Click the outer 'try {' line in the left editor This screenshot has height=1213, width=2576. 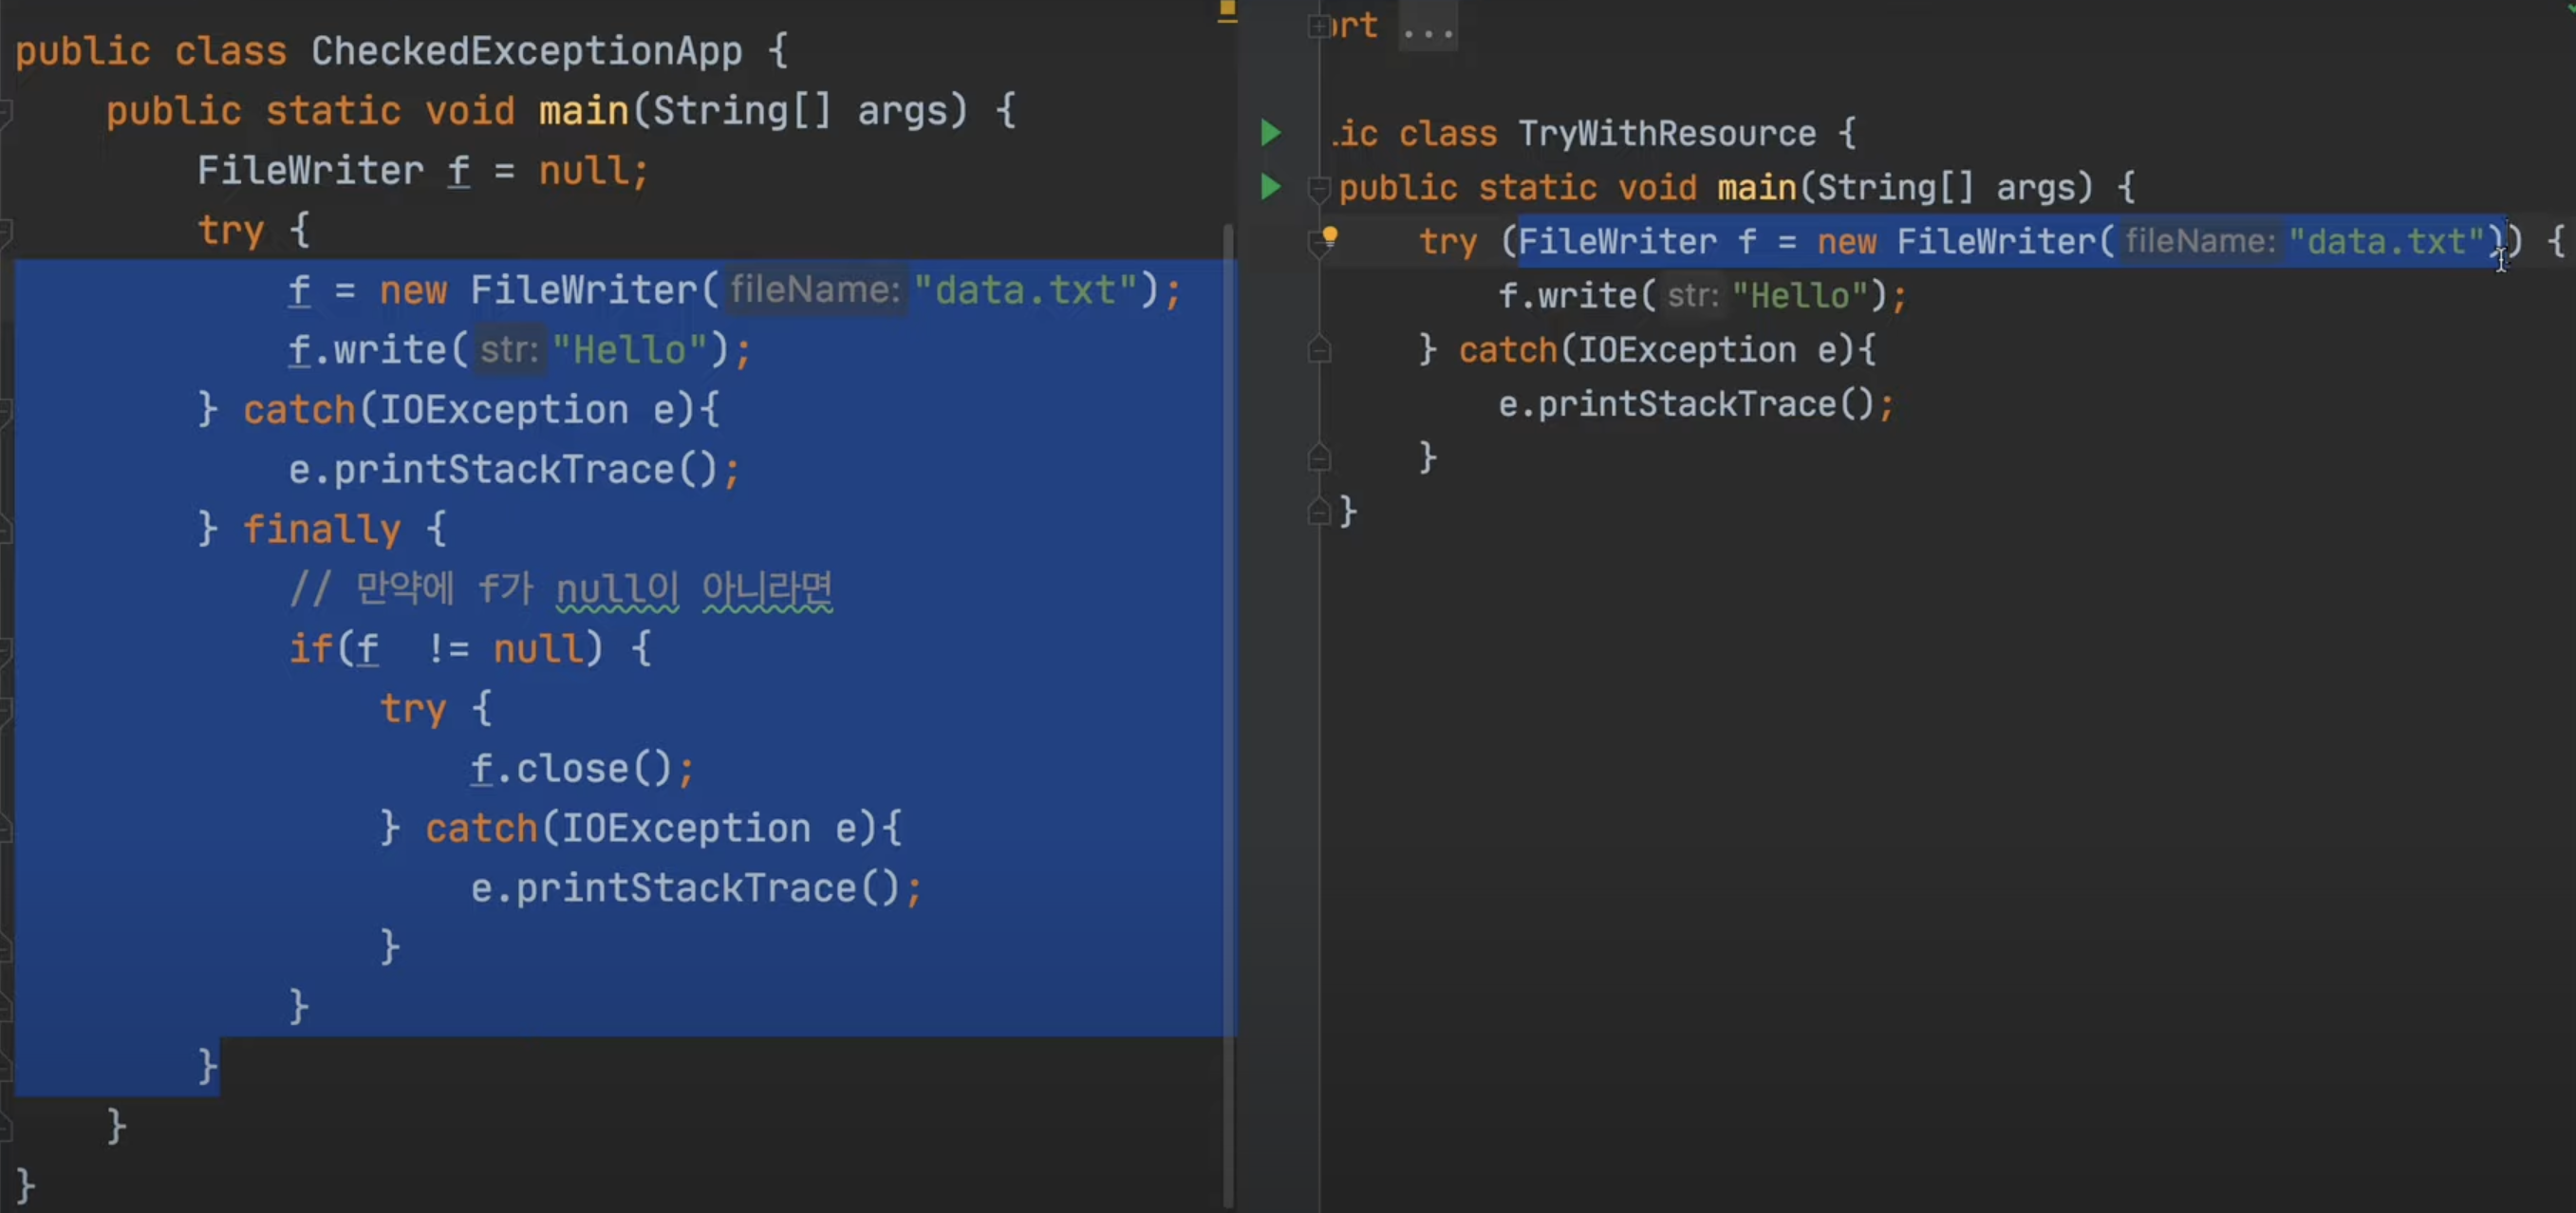tap(254, 230)
